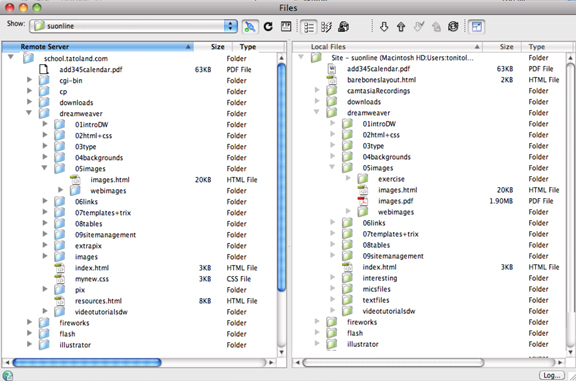576x381 pixels.
Task: Toggle the Expand/Collapse panel icon
Action: tap(476, 26)
